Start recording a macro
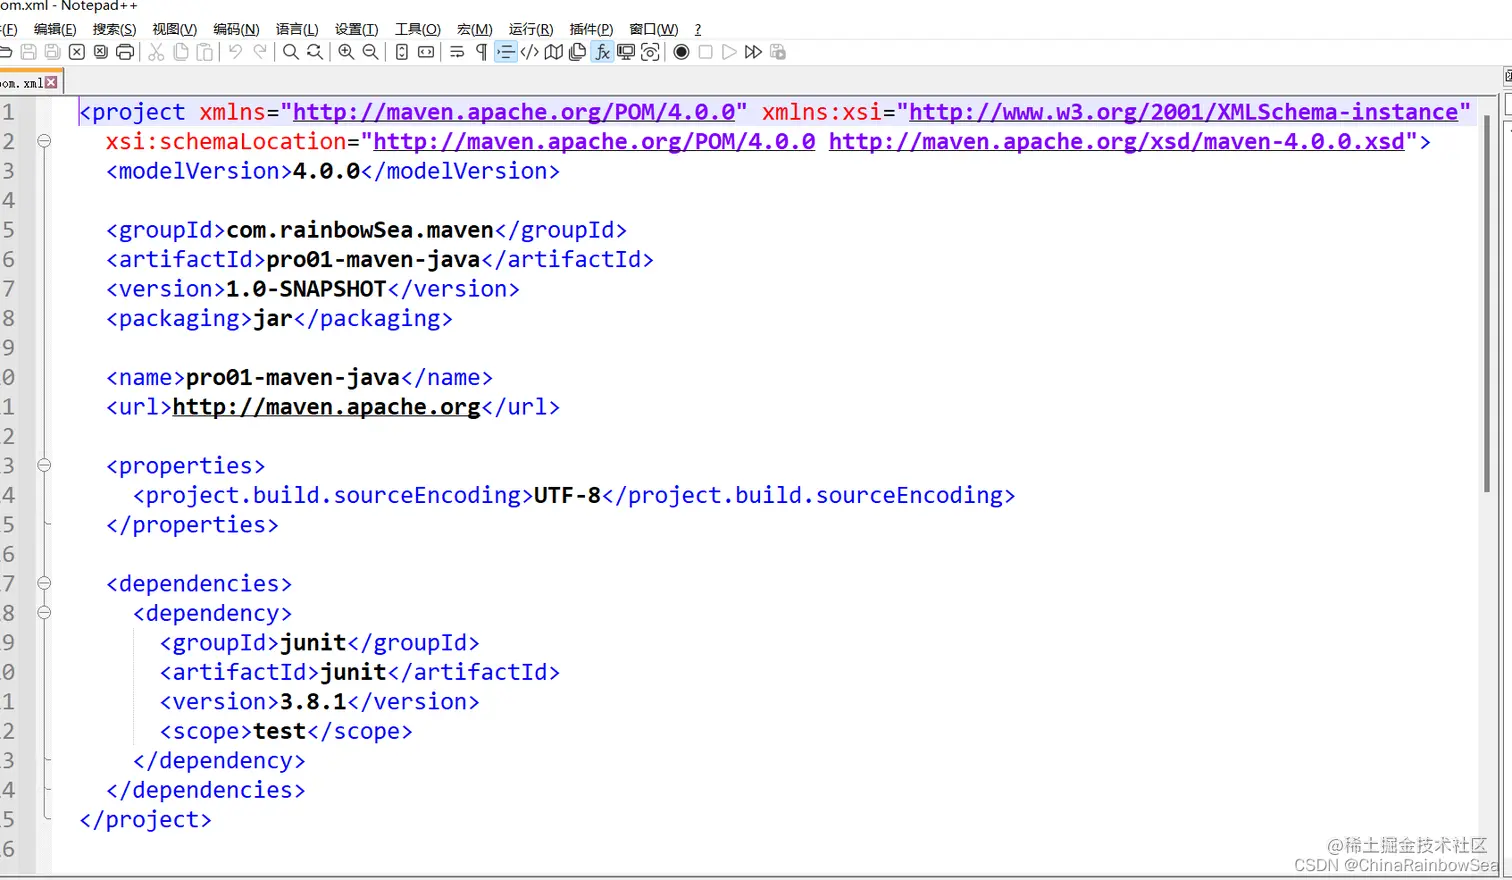The width and height of the screenshot is (1512, 880). pos(681,52)
